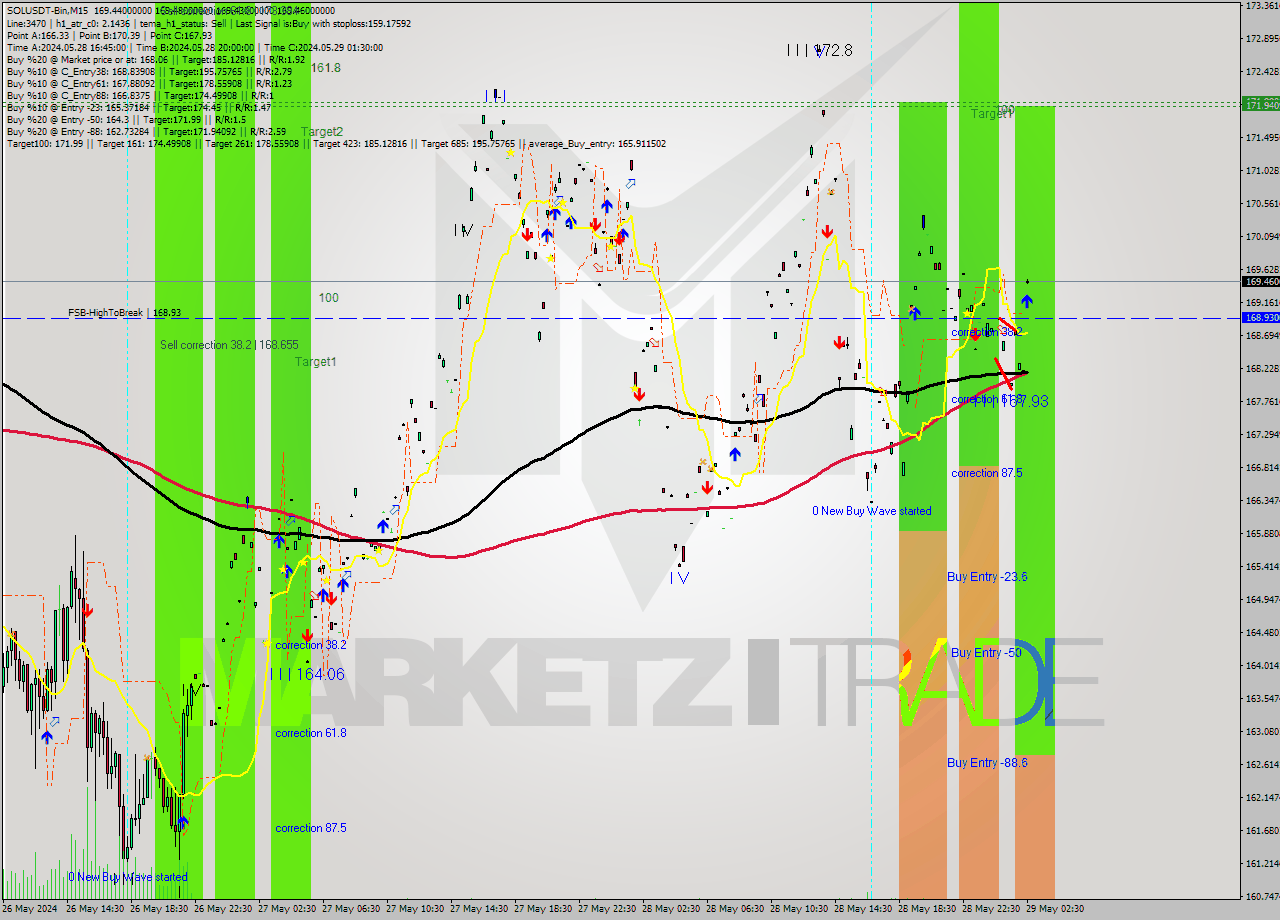
Task: Click the 26 May 18:30 time axis label
Action: coord(160,909)
